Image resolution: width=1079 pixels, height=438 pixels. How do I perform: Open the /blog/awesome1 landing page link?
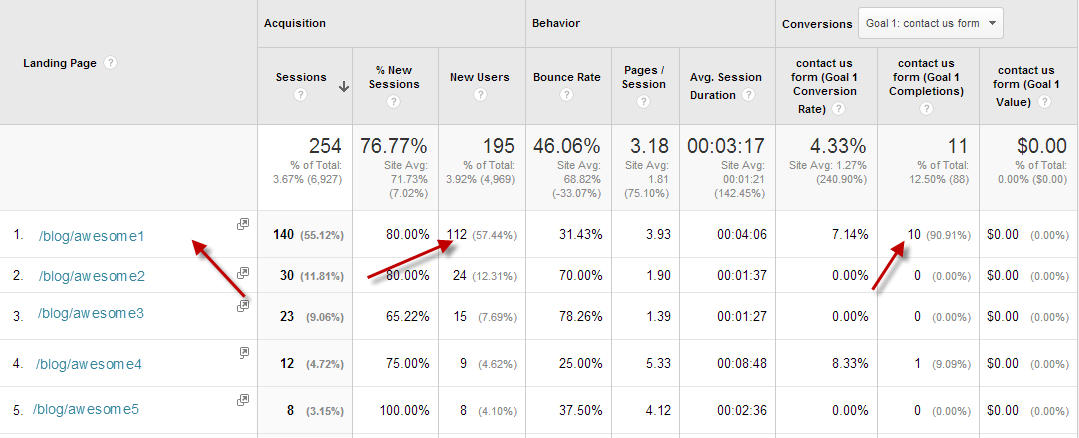click(x=92, y=237)
